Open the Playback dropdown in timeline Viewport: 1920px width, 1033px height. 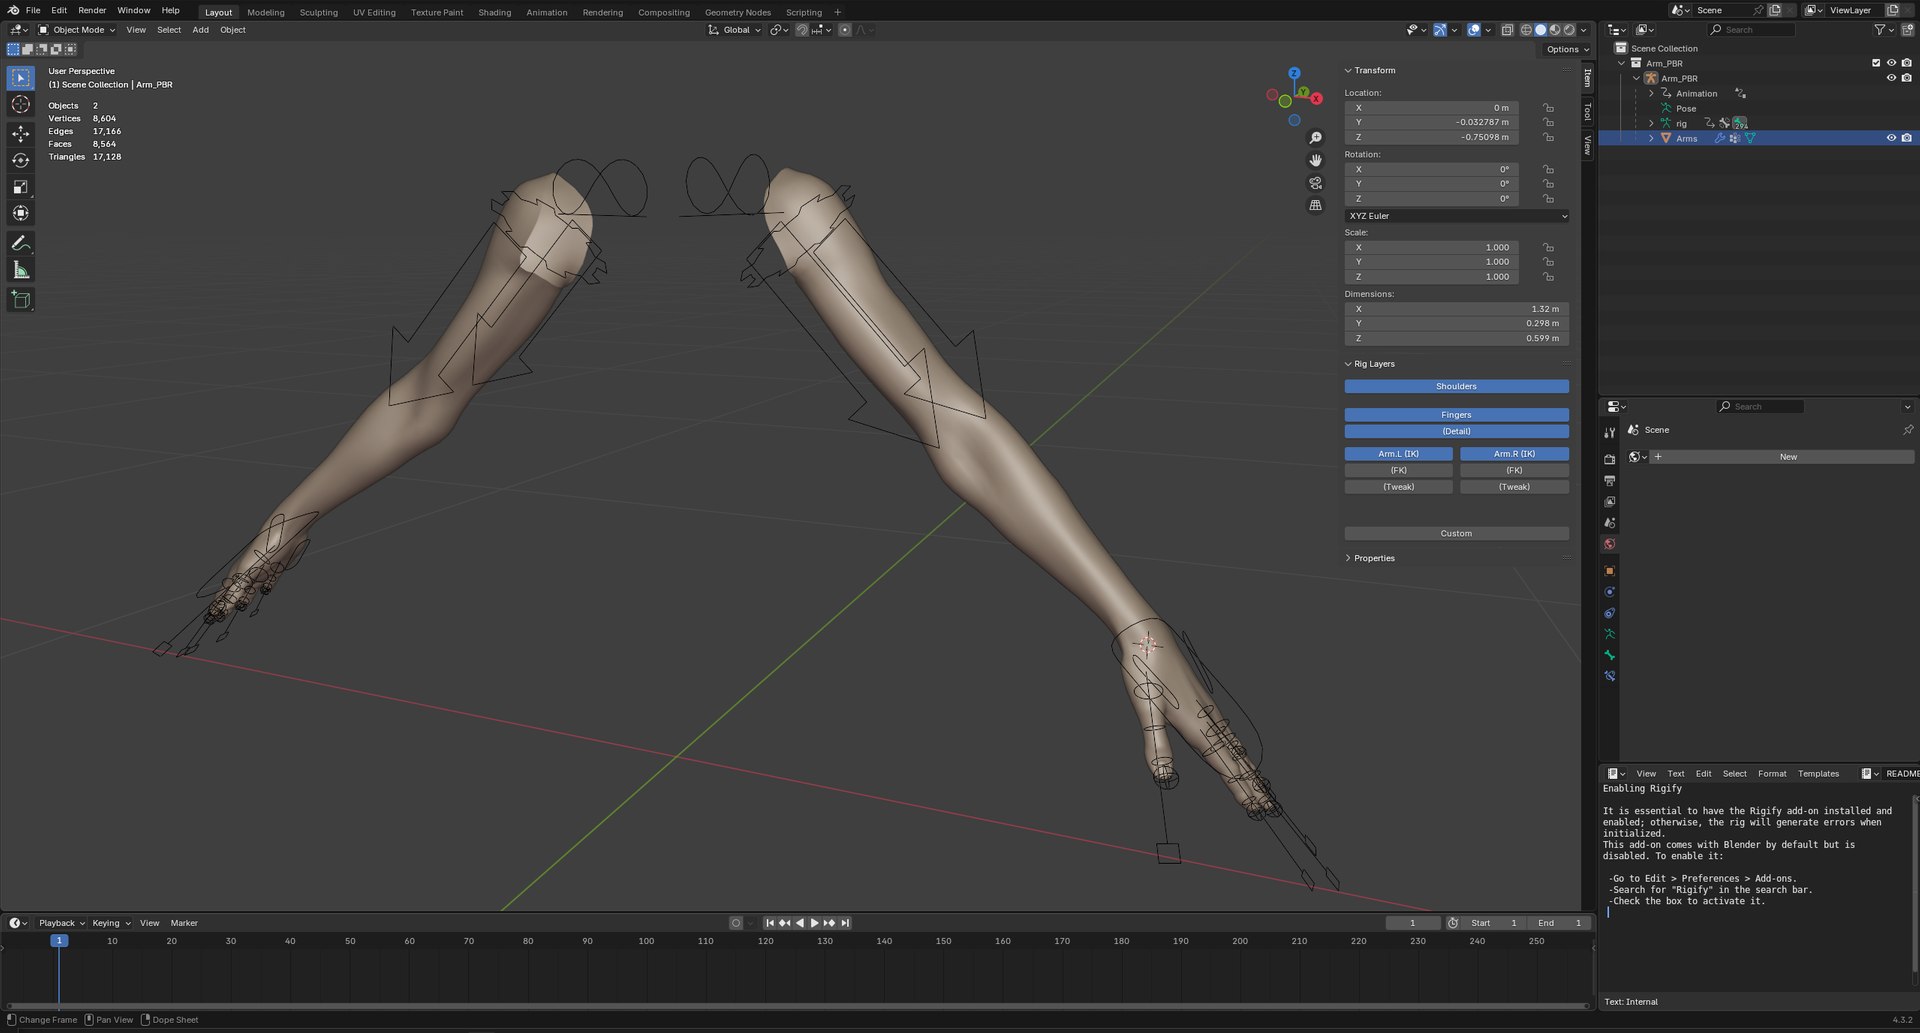coord(61,923)
